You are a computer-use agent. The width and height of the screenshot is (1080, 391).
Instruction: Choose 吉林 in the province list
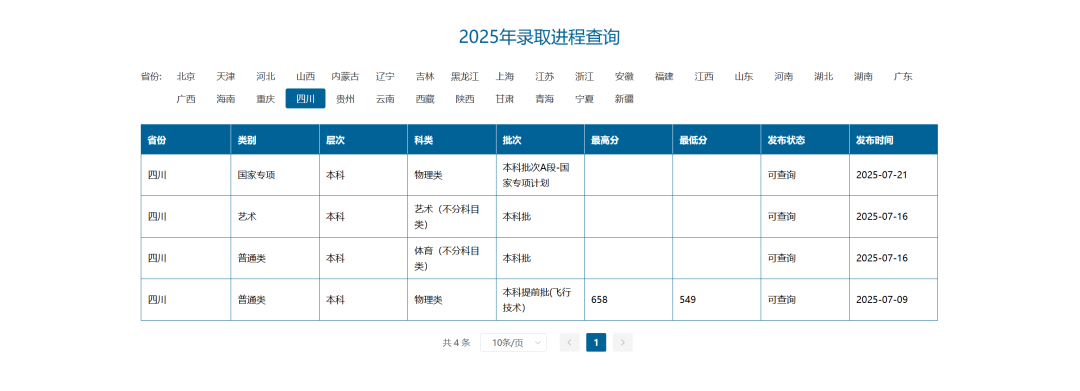[x=425, y=76]
